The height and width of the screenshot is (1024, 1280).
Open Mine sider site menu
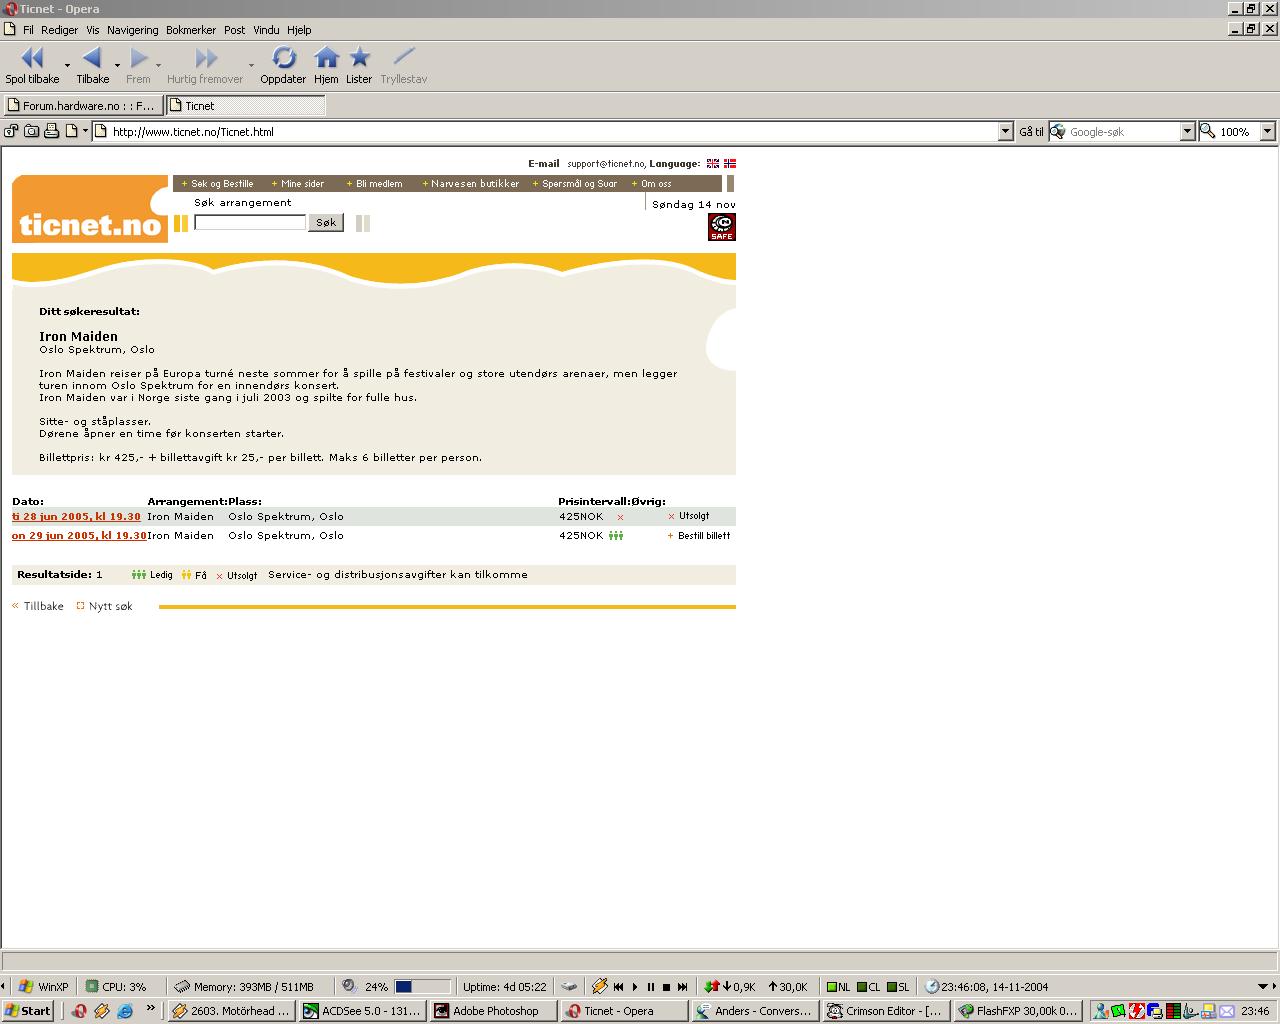pyautogui.click(x=298, y=184)
